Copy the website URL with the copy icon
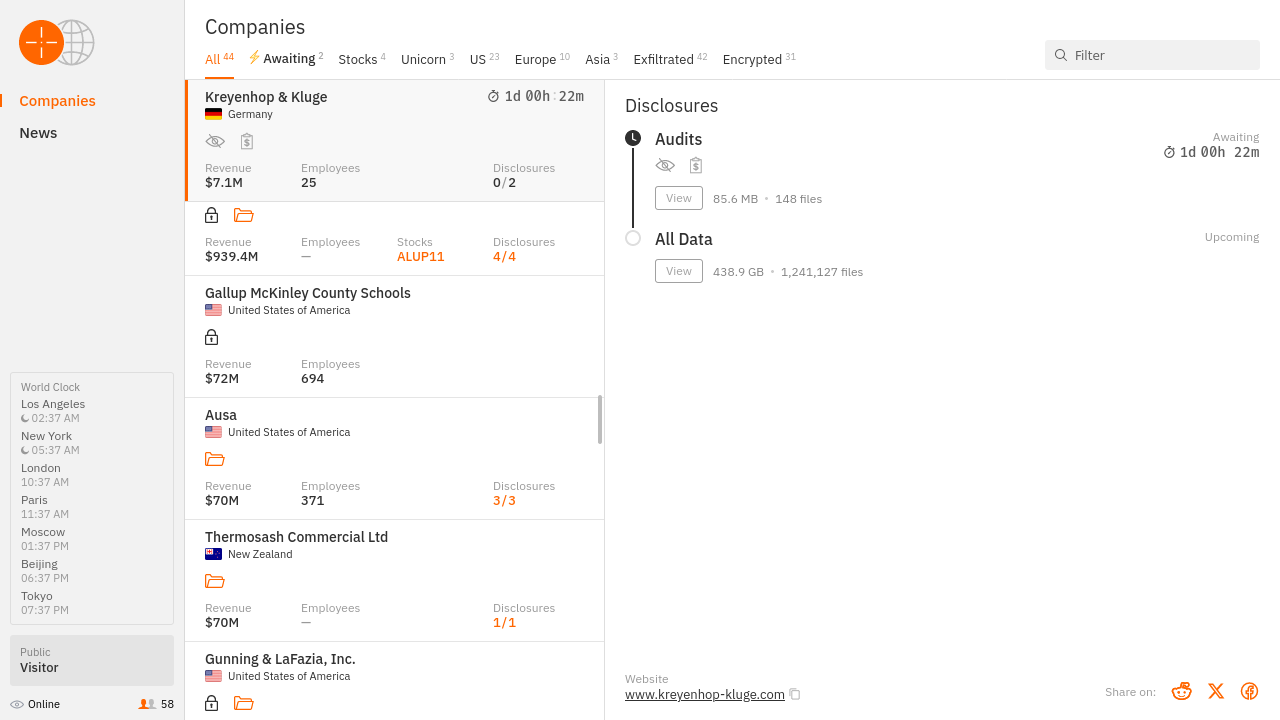This screenshot has width=1280, height=720. pos(795,694)
